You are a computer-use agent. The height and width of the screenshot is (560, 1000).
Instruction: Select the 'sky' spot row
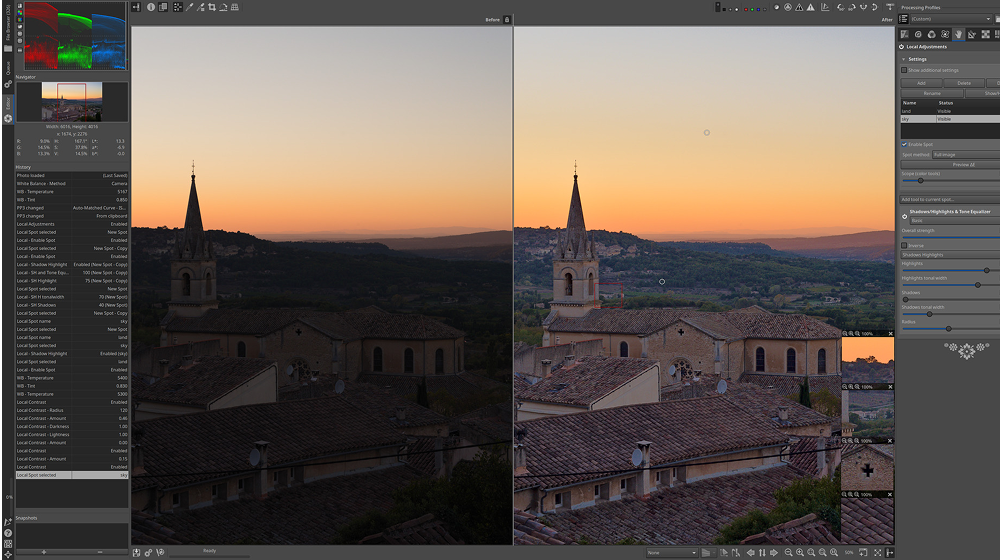(950, 119)
